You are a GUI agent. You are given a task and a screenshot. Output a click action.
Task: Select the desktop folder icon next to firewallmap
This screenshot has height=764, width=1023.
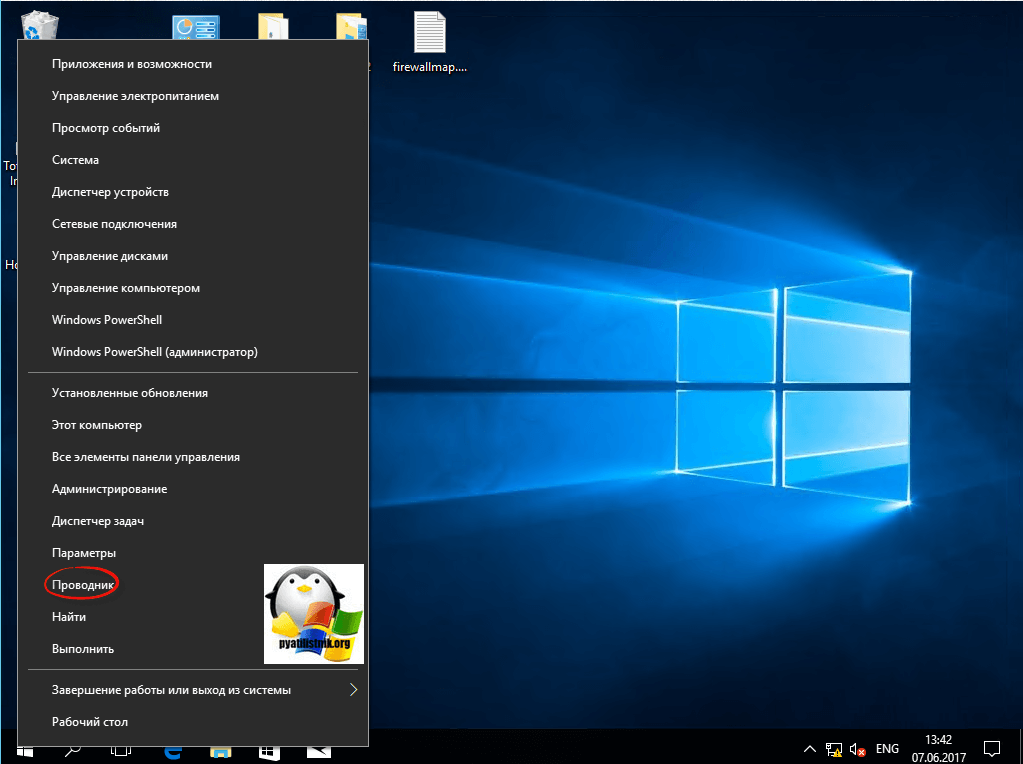coord(352,27)
